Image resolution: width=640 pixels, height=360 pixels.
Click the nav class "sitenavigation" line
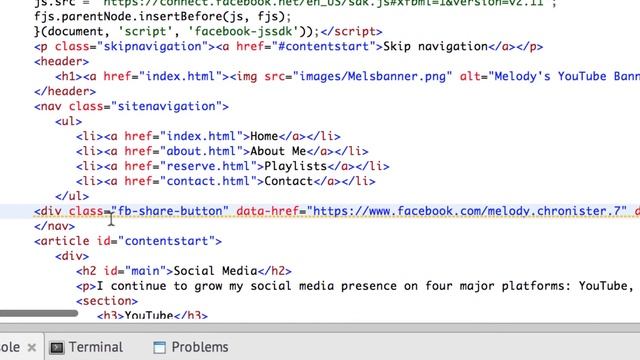click(x=131, y=107)
